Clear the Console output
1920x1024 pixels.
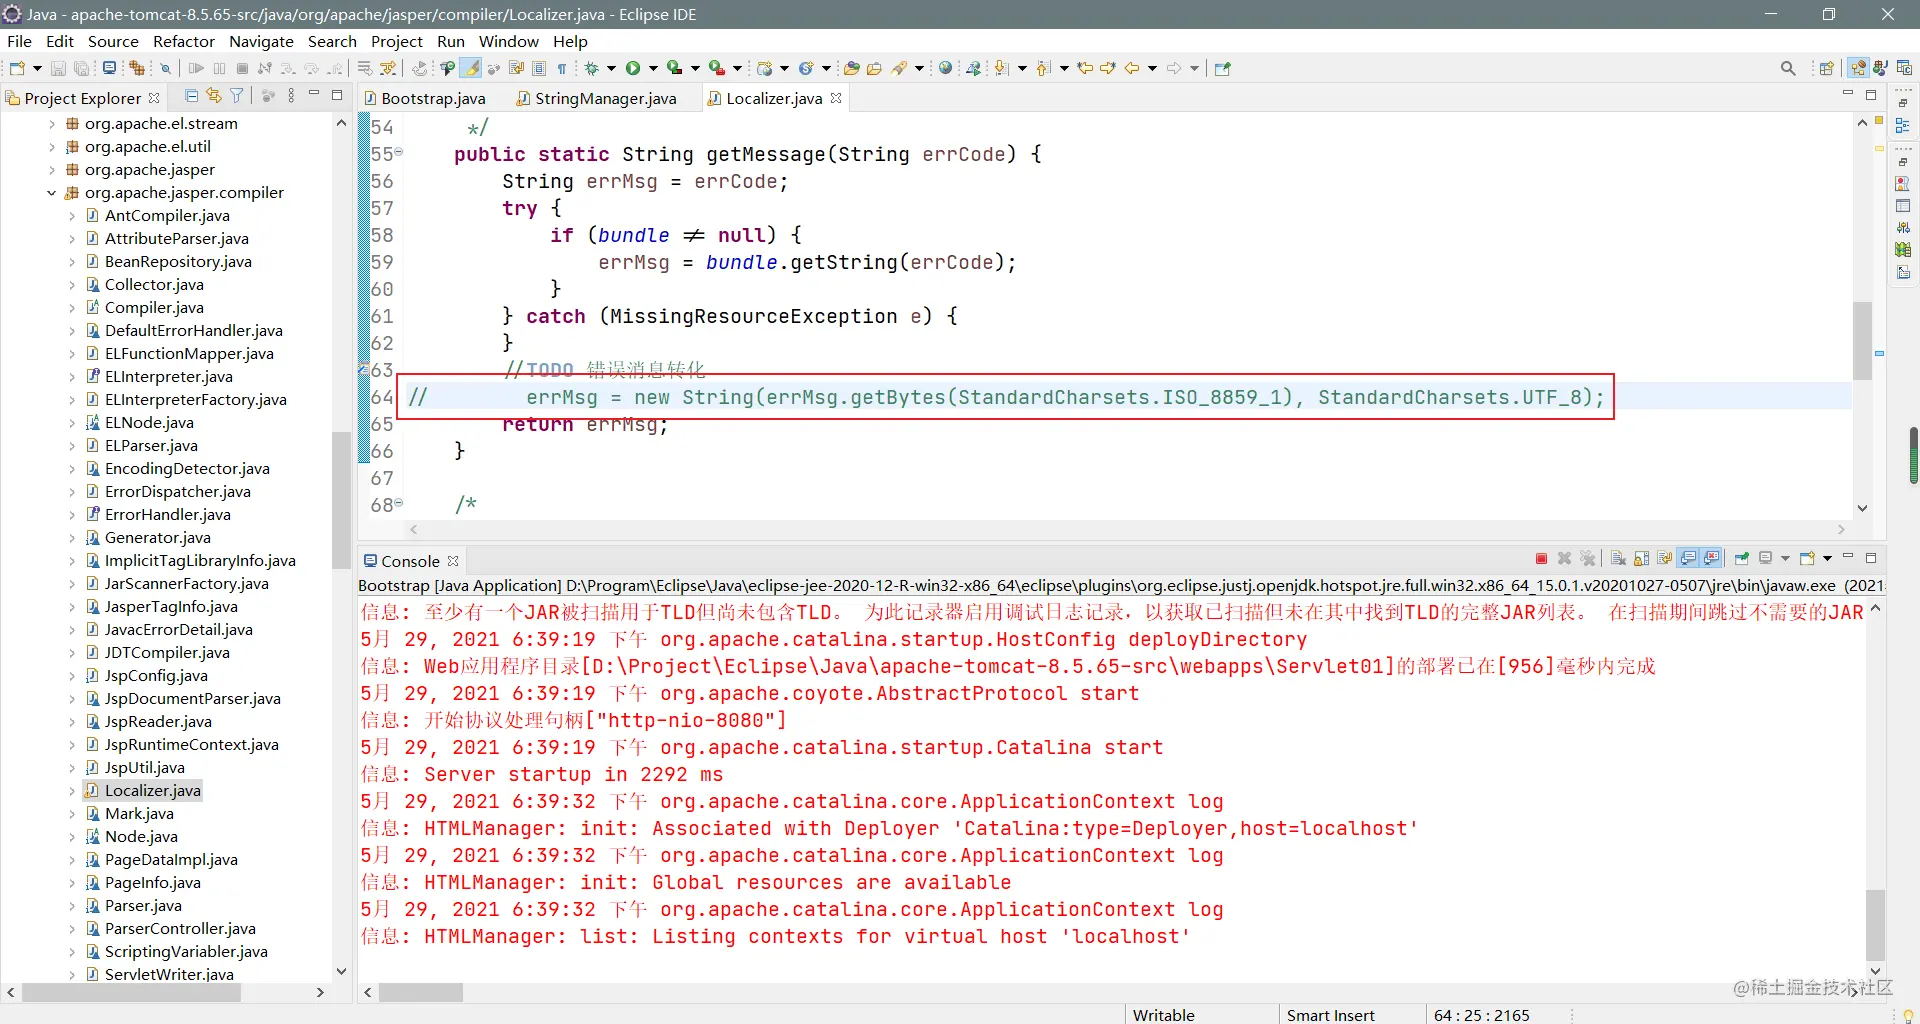1618,558
